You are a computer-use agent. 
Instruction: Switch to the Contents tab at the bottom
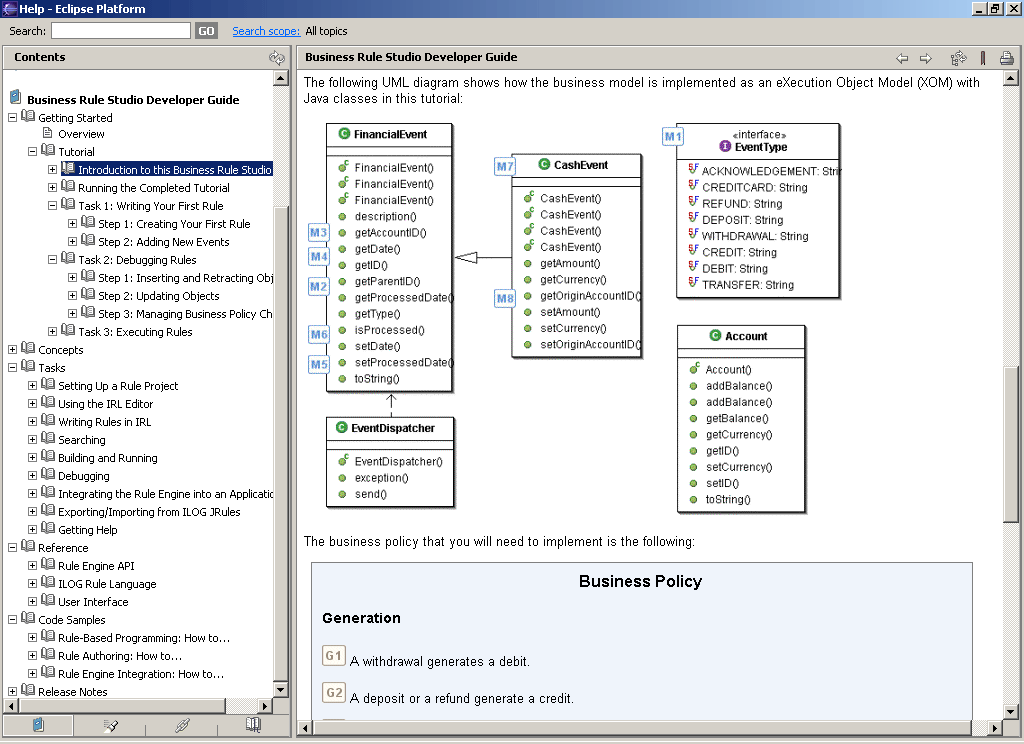point(38,724)
